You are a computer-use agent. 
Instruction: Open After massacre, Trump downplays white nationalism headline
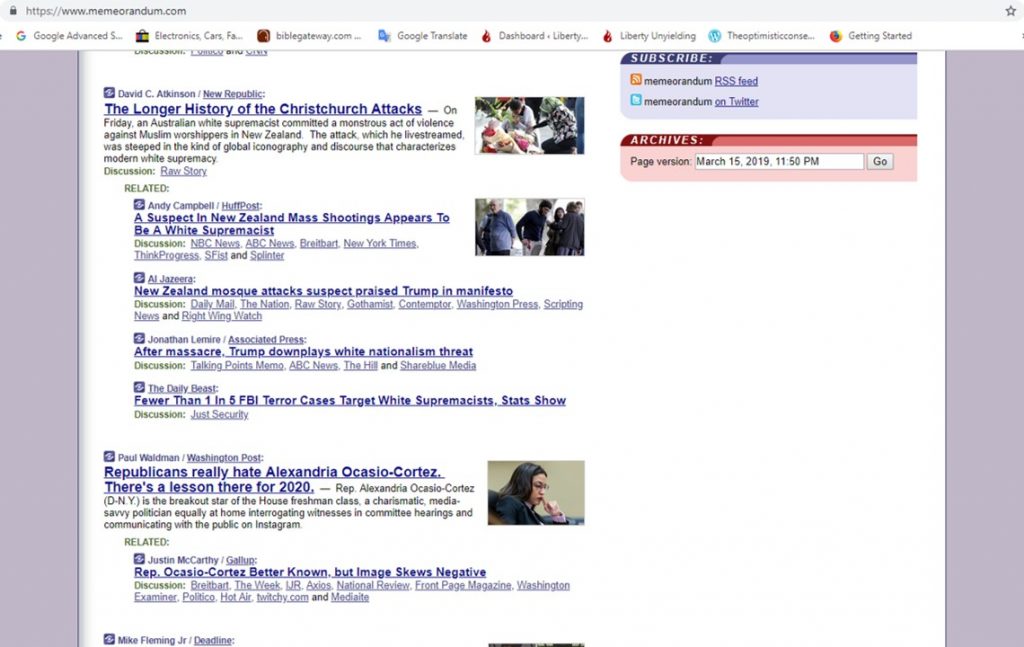303,352
